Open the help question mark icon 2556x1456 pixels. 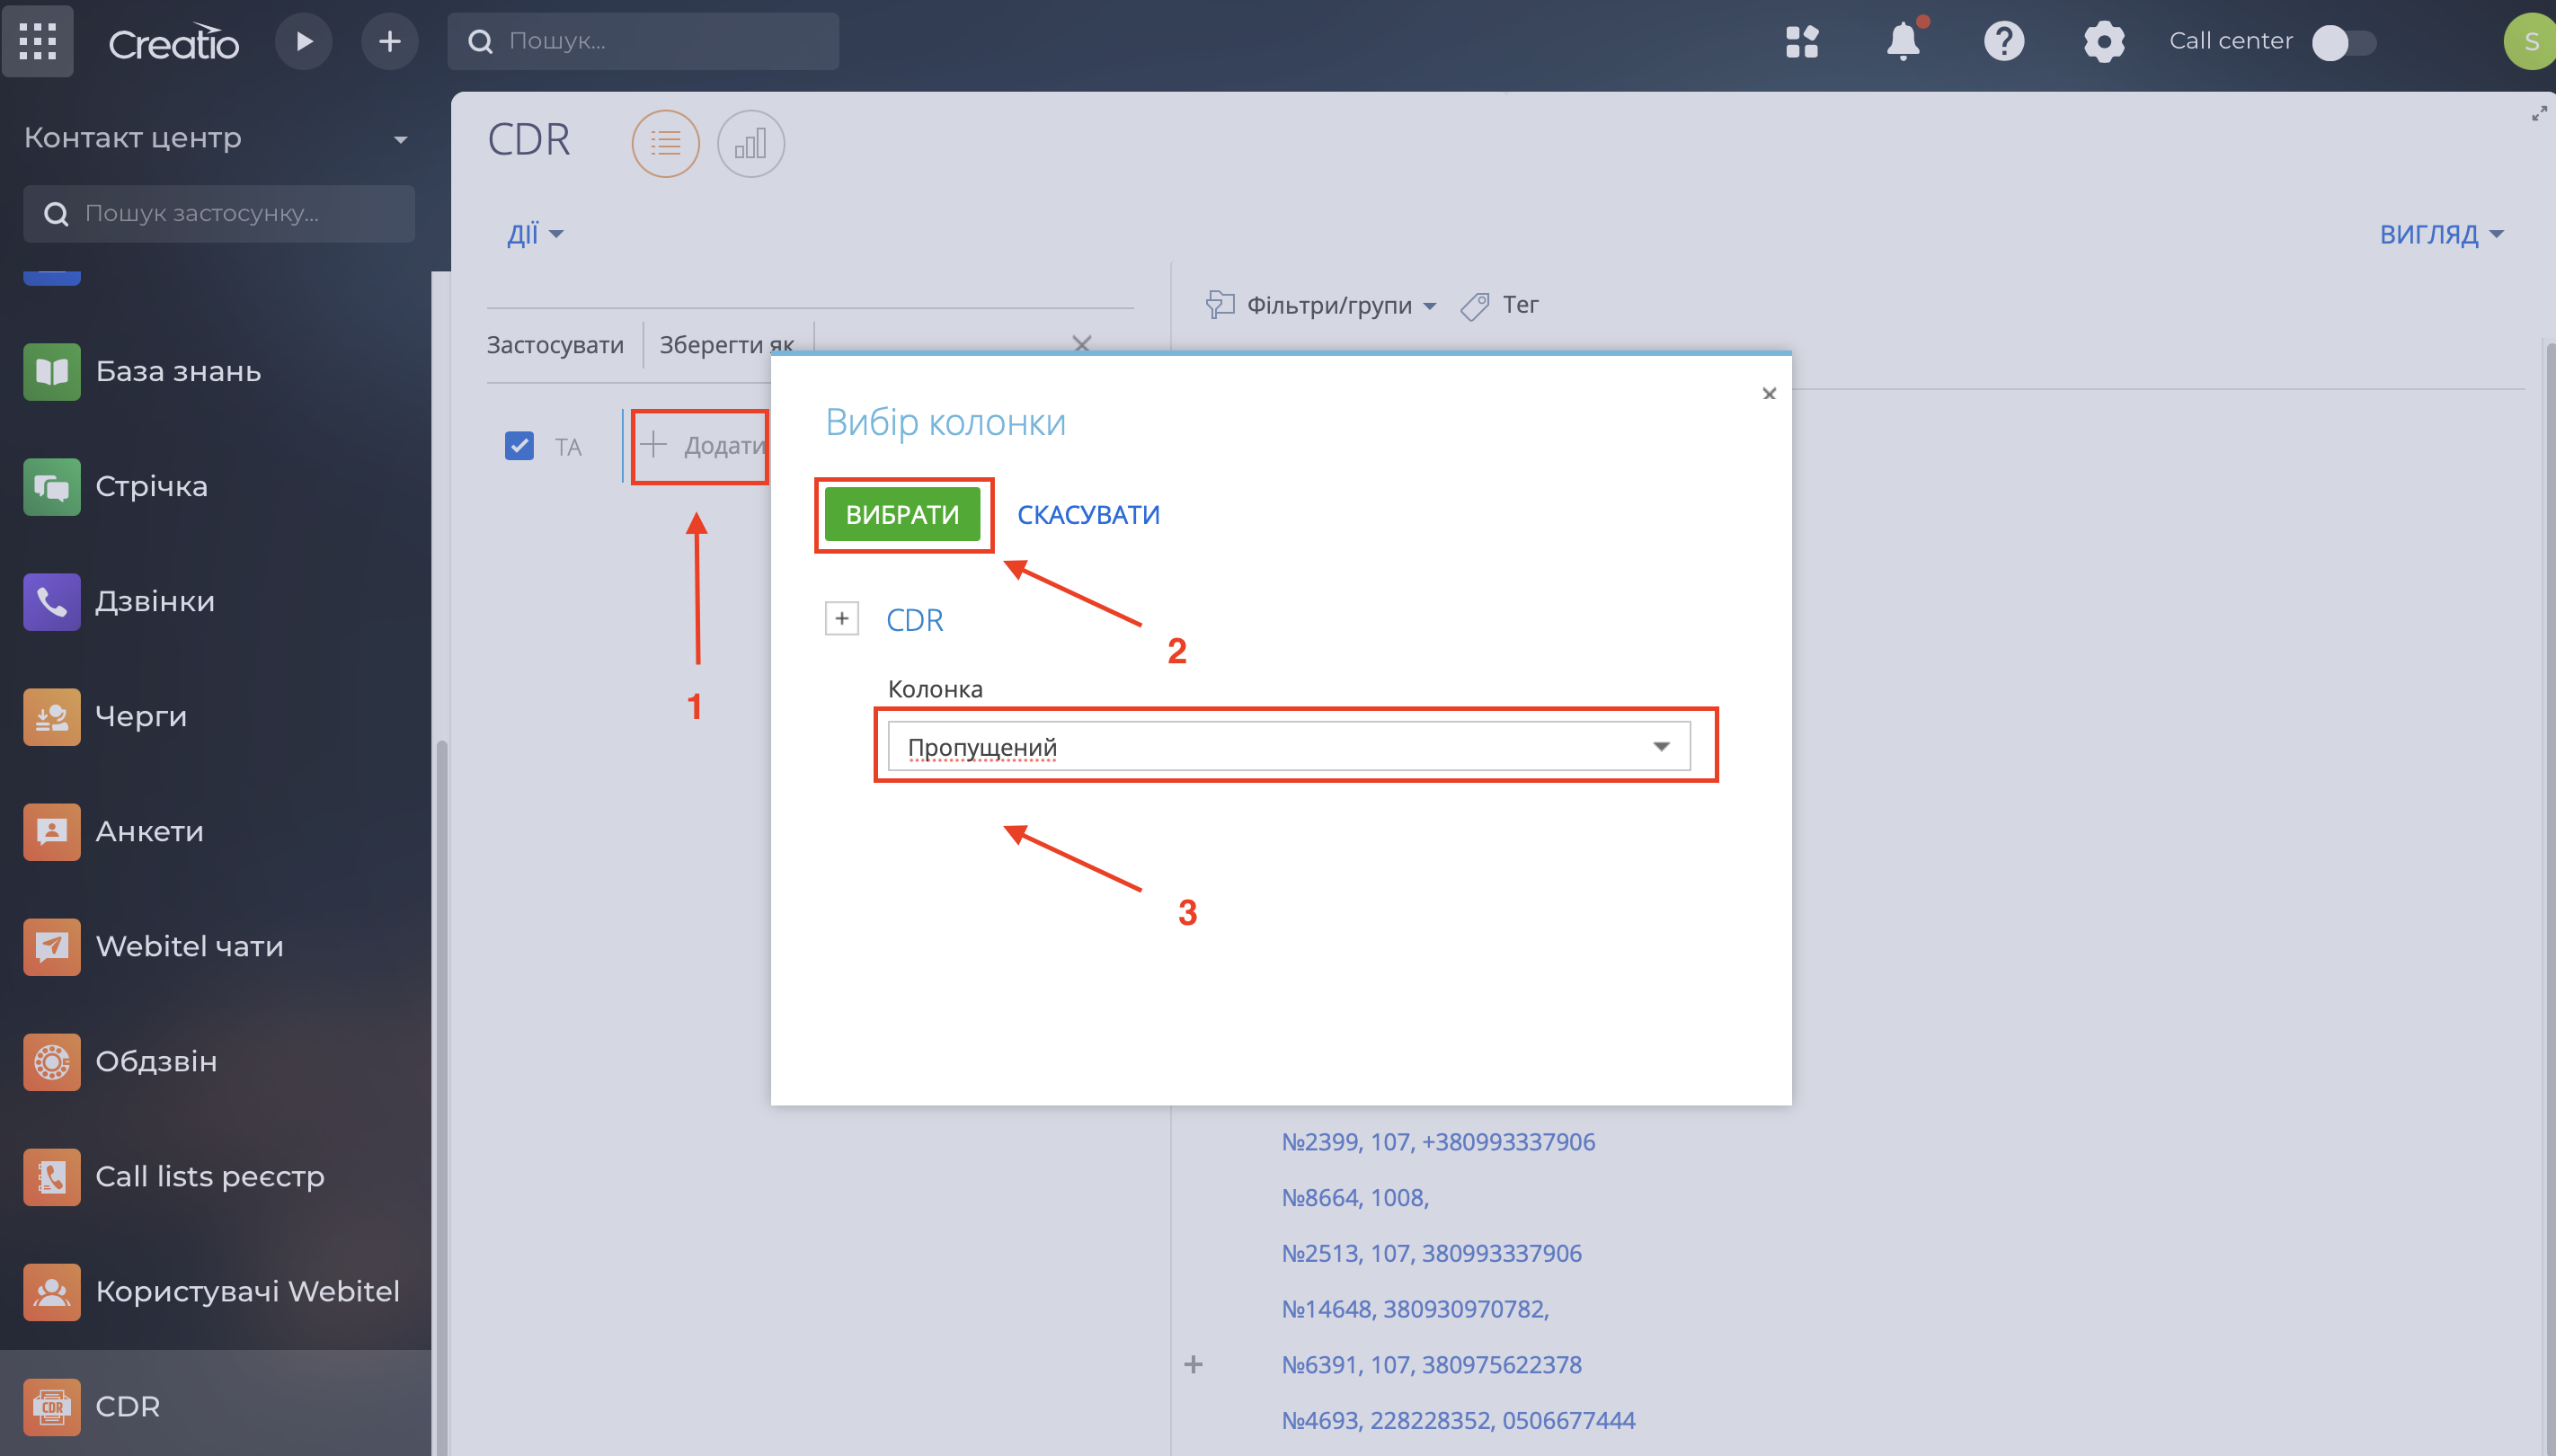click(2004, 41)
